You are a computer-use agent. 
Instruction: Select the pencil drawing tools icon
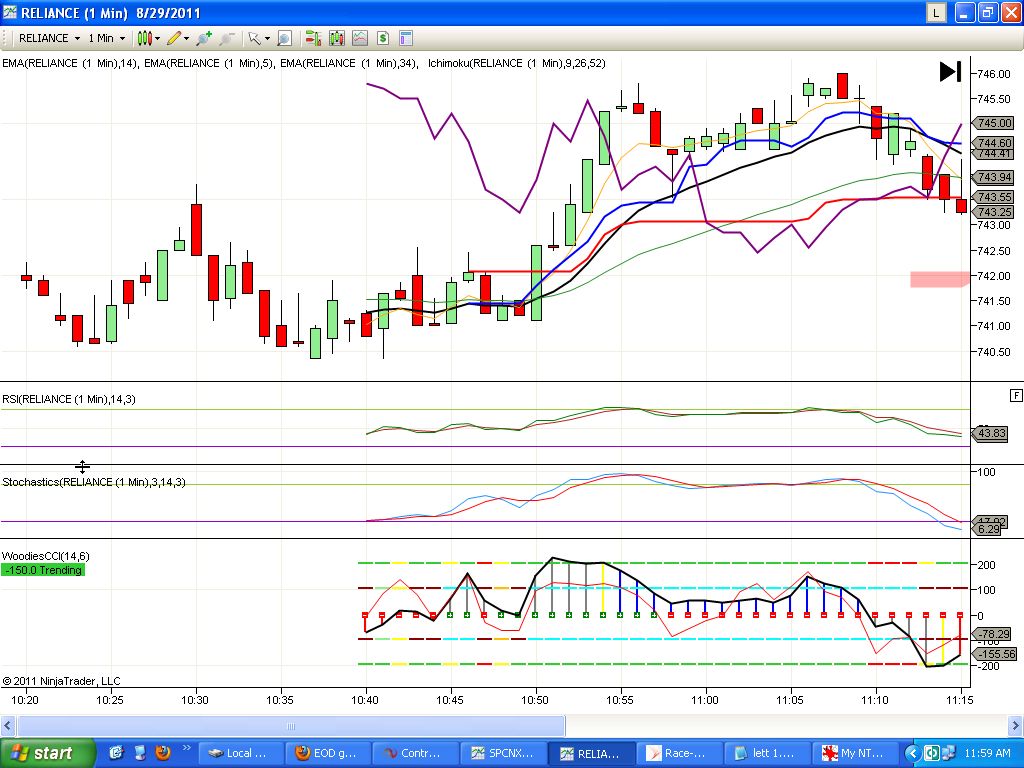[174, 39]
